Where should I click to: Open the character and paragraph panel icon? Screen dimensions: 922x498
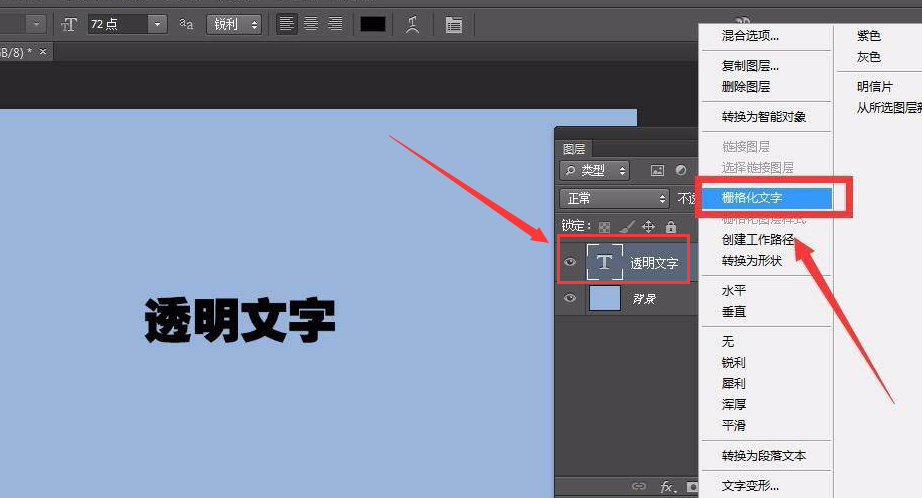(x=454, y=24)
